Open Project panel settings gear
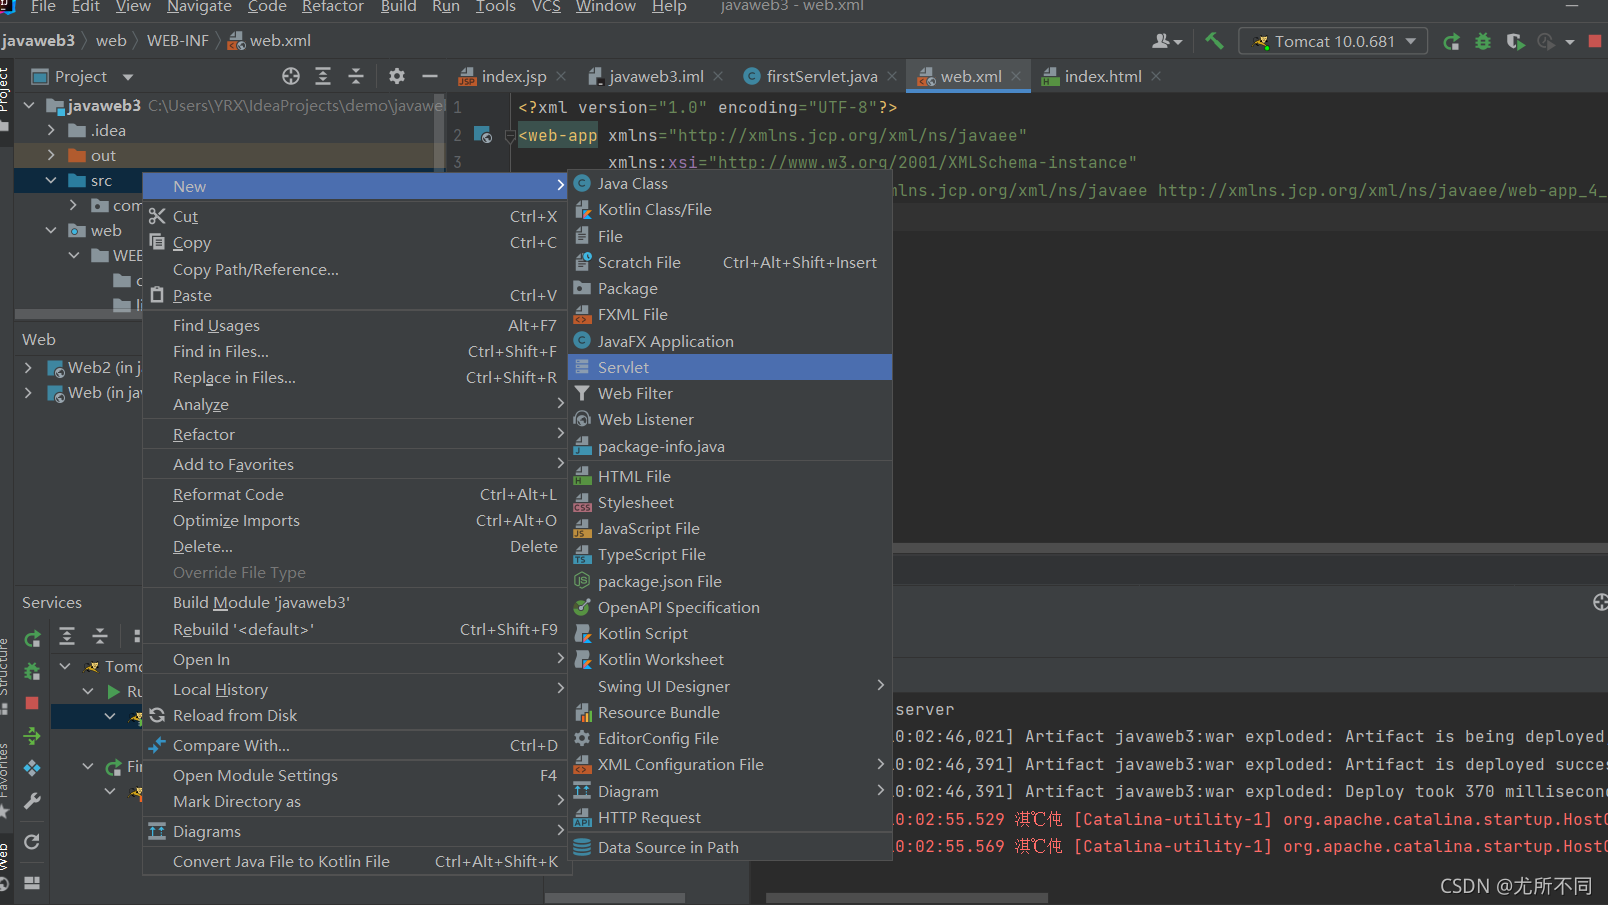Viewport: 1608px width, 905px height. [397, 76]
